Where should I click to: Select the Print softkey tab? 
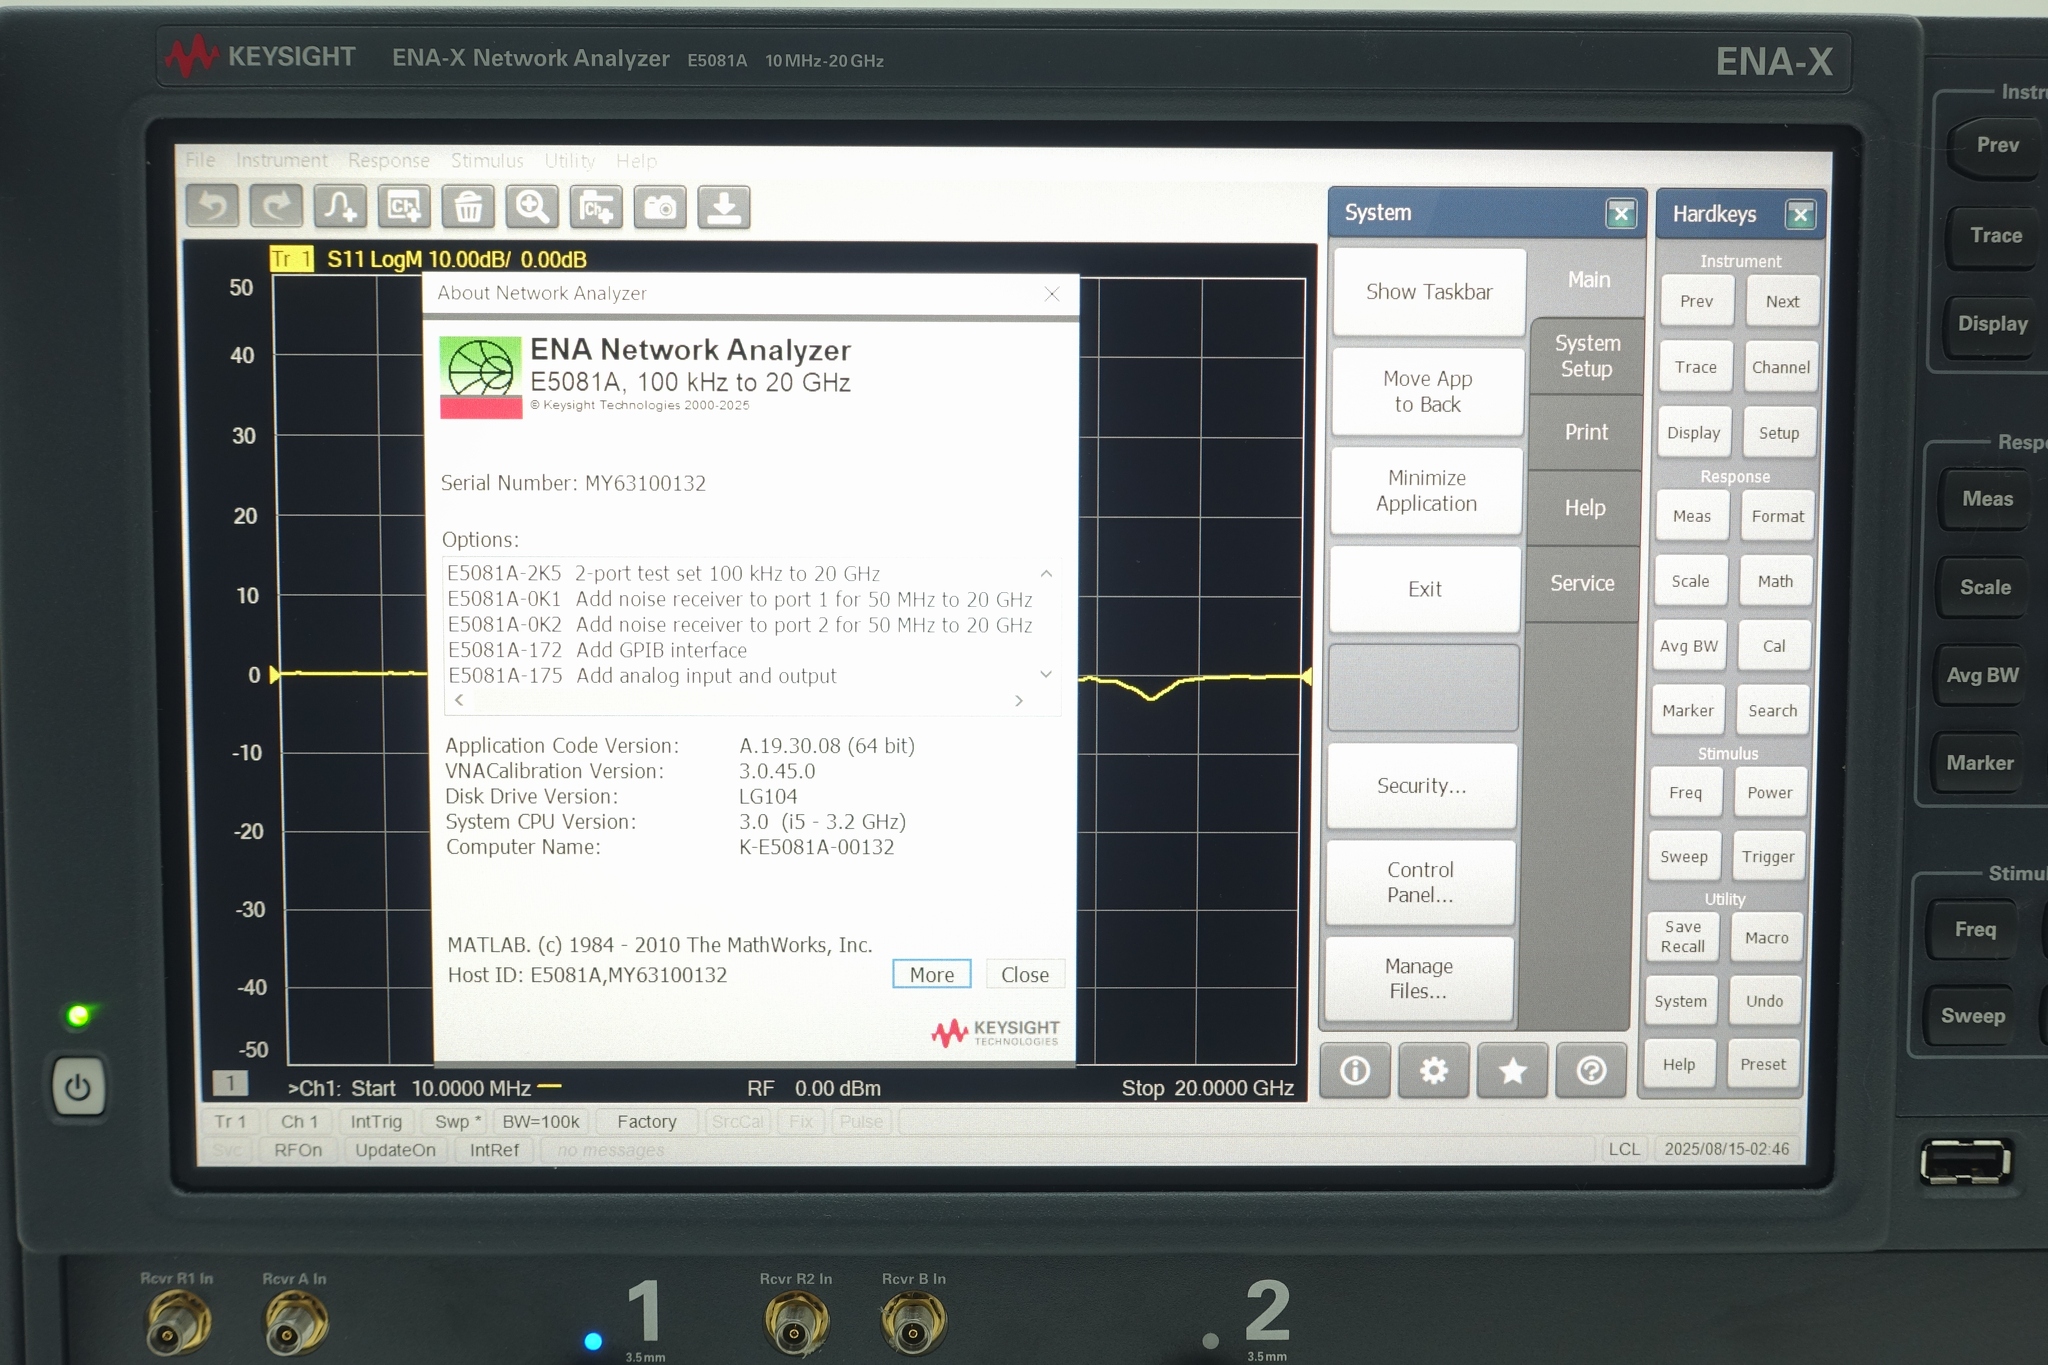click(x=1586, y=432)
